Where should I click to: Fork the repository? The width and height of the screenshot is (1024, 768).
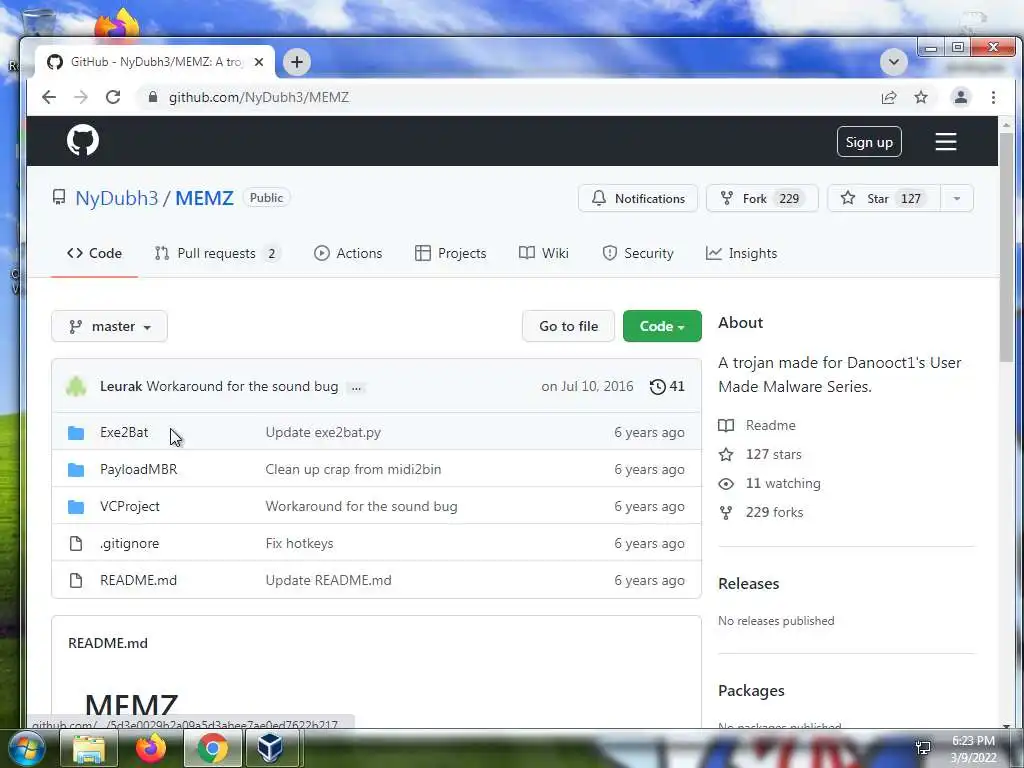pyautogui.click(x=762, y=199)
